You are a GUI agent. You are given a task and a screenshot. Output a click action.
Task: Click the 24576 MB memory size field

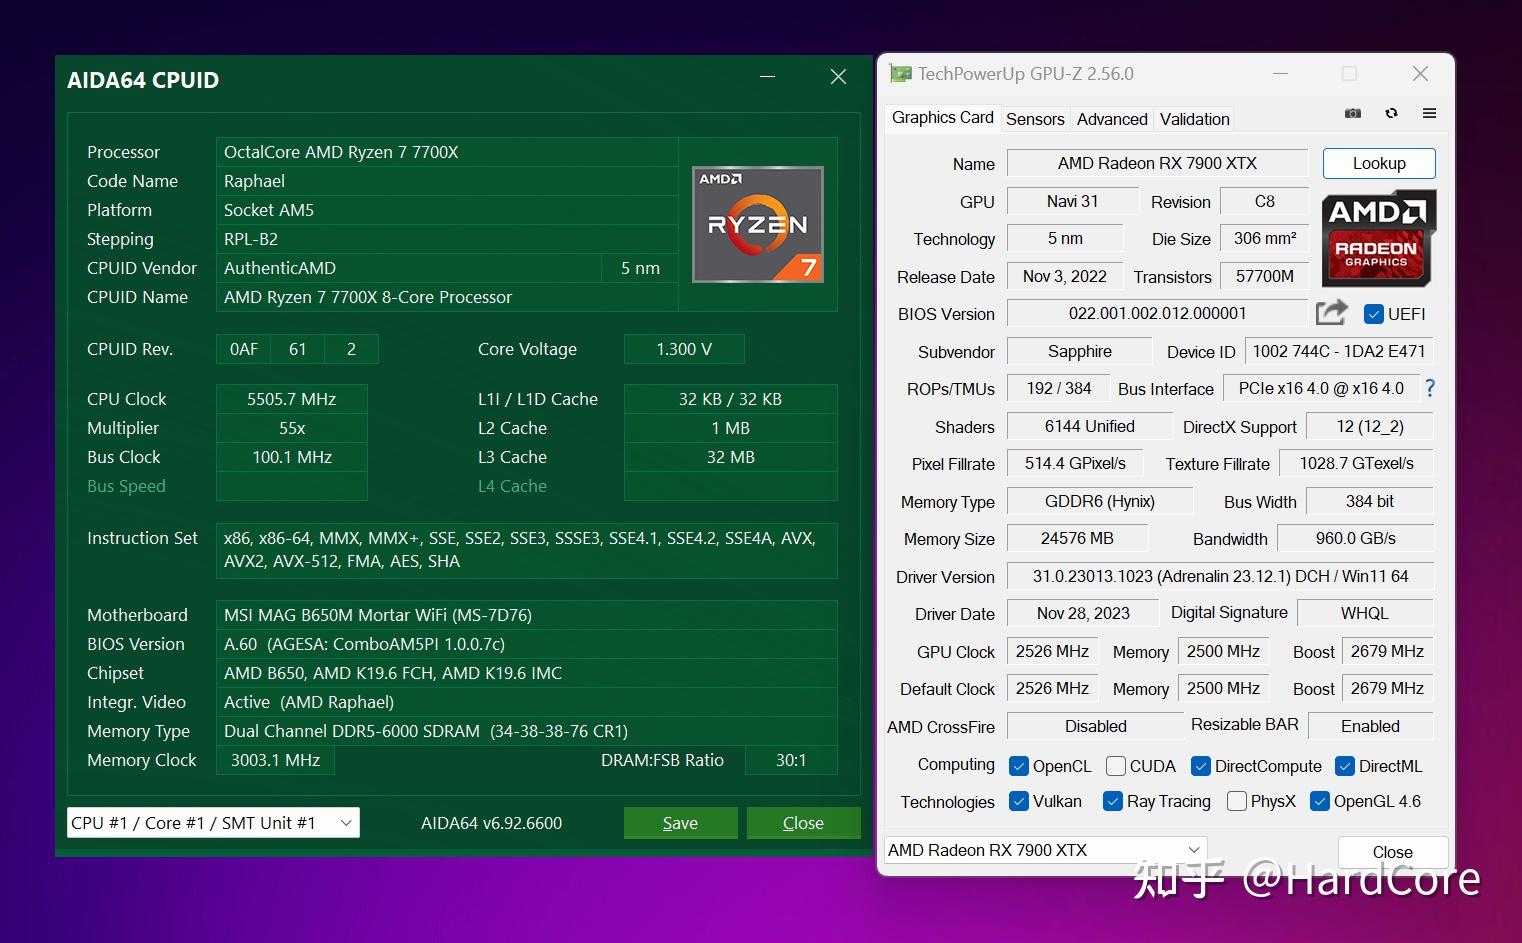pyautogui.click(x=1077, y=538)
